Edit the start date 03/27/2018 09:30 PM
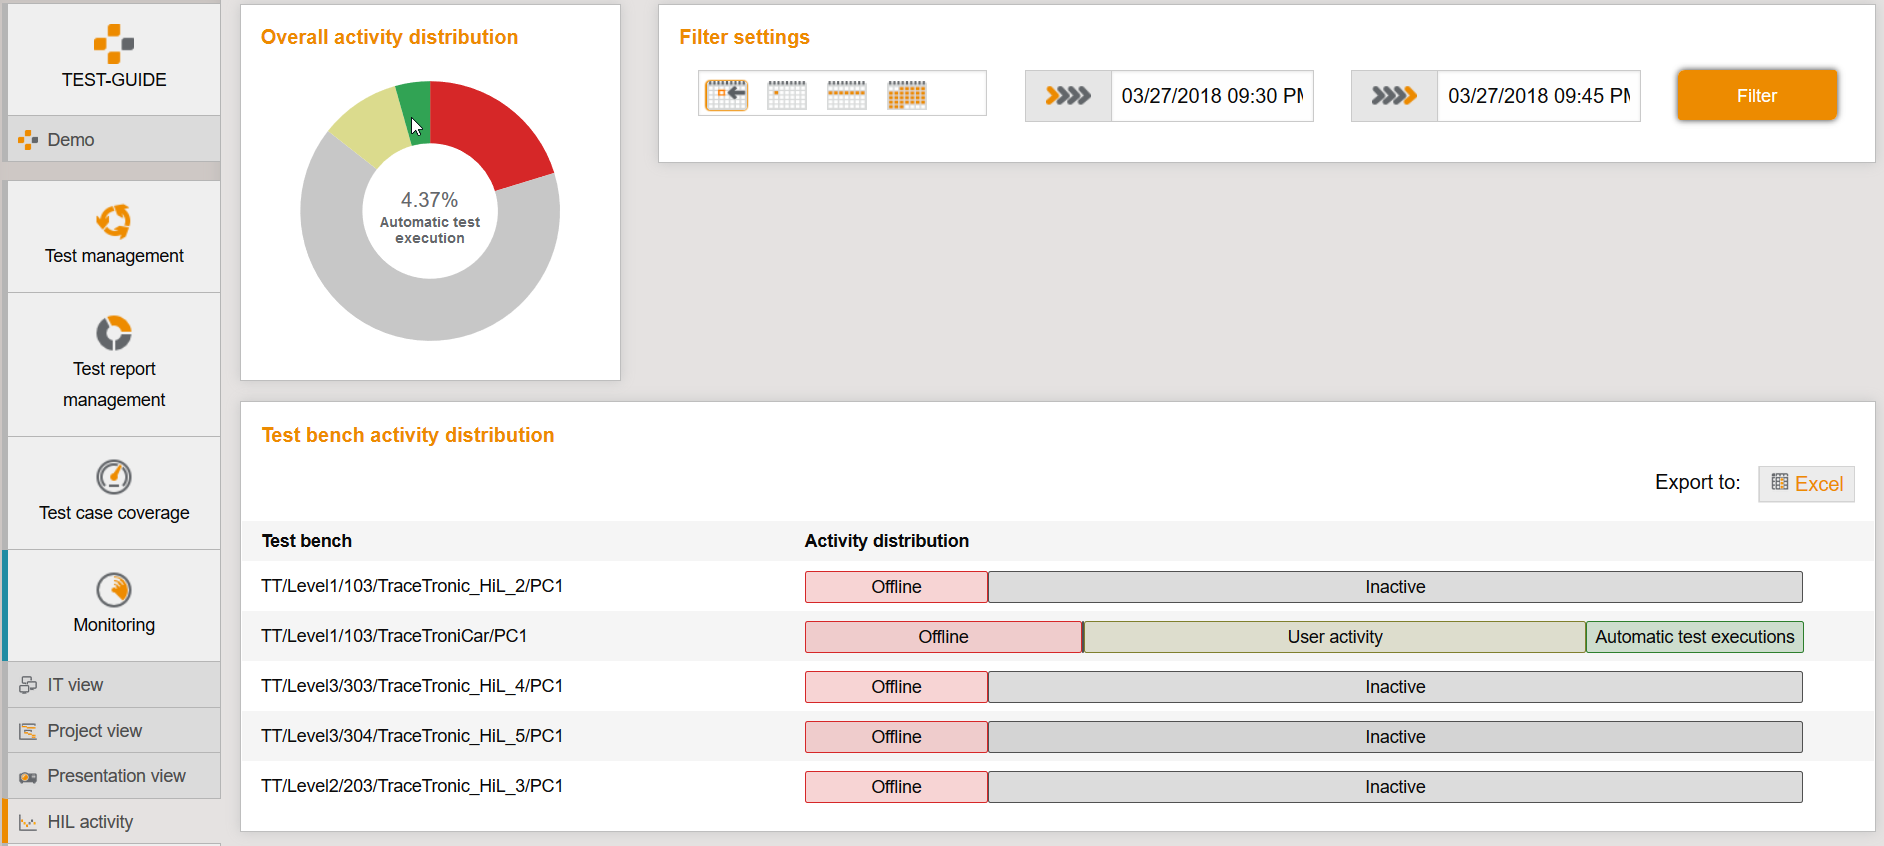The width and height of the screenshot is (1884, 846). coord(1212,96)
